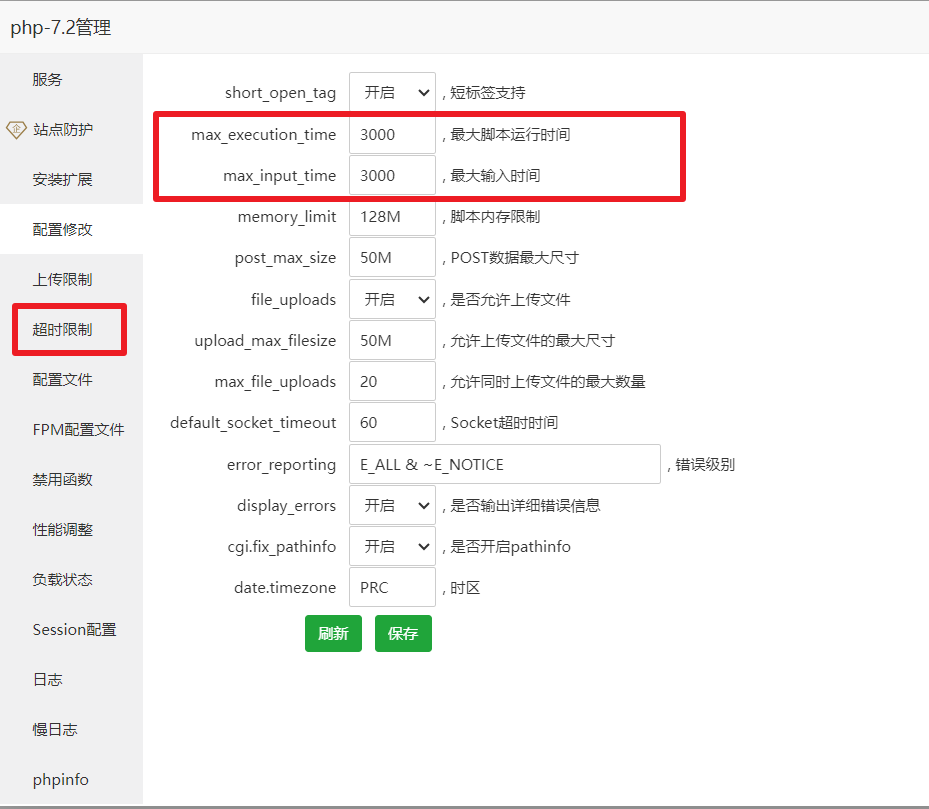Click the error_reporting text field
This screenshot has height=809, width=929.
[x=504, y=465]
